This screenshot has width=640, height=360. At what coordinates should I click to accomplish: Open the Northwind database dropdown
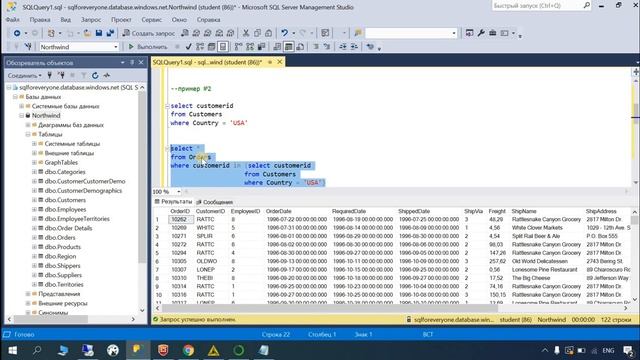(x=116, y=47)
